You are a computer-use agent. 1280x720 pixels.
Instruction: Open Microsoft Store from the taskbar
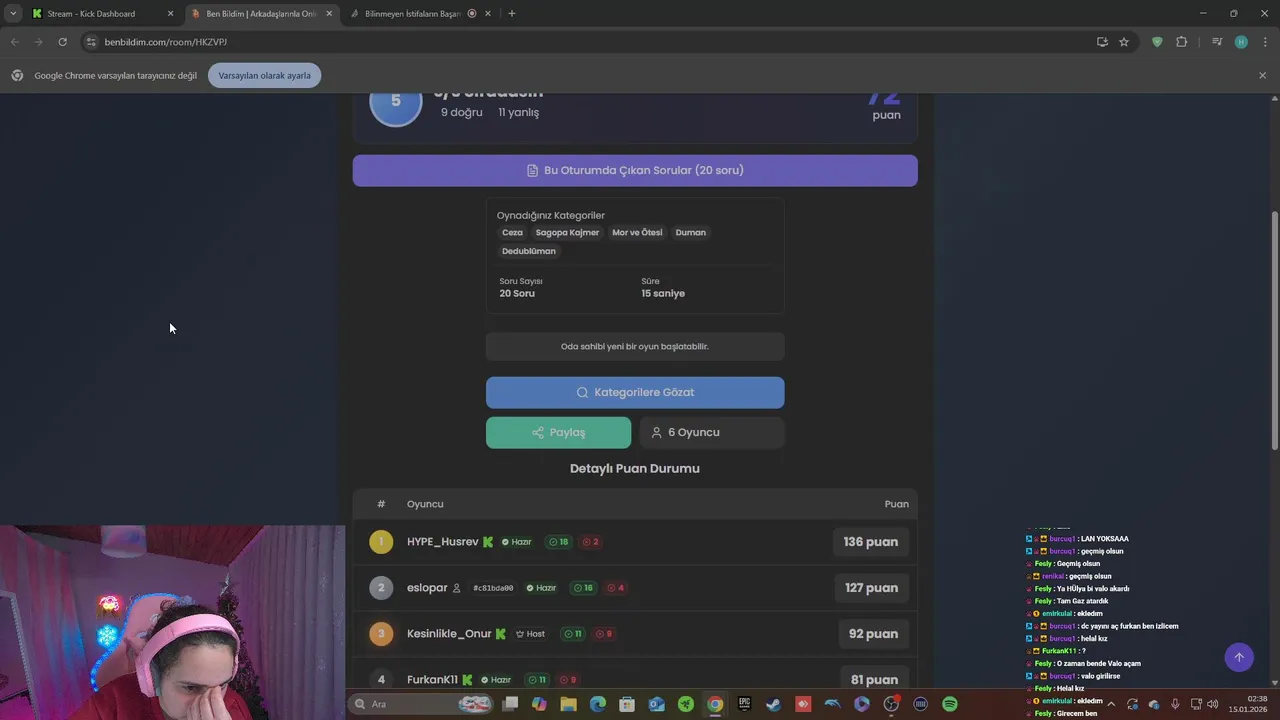click(627, 704)
